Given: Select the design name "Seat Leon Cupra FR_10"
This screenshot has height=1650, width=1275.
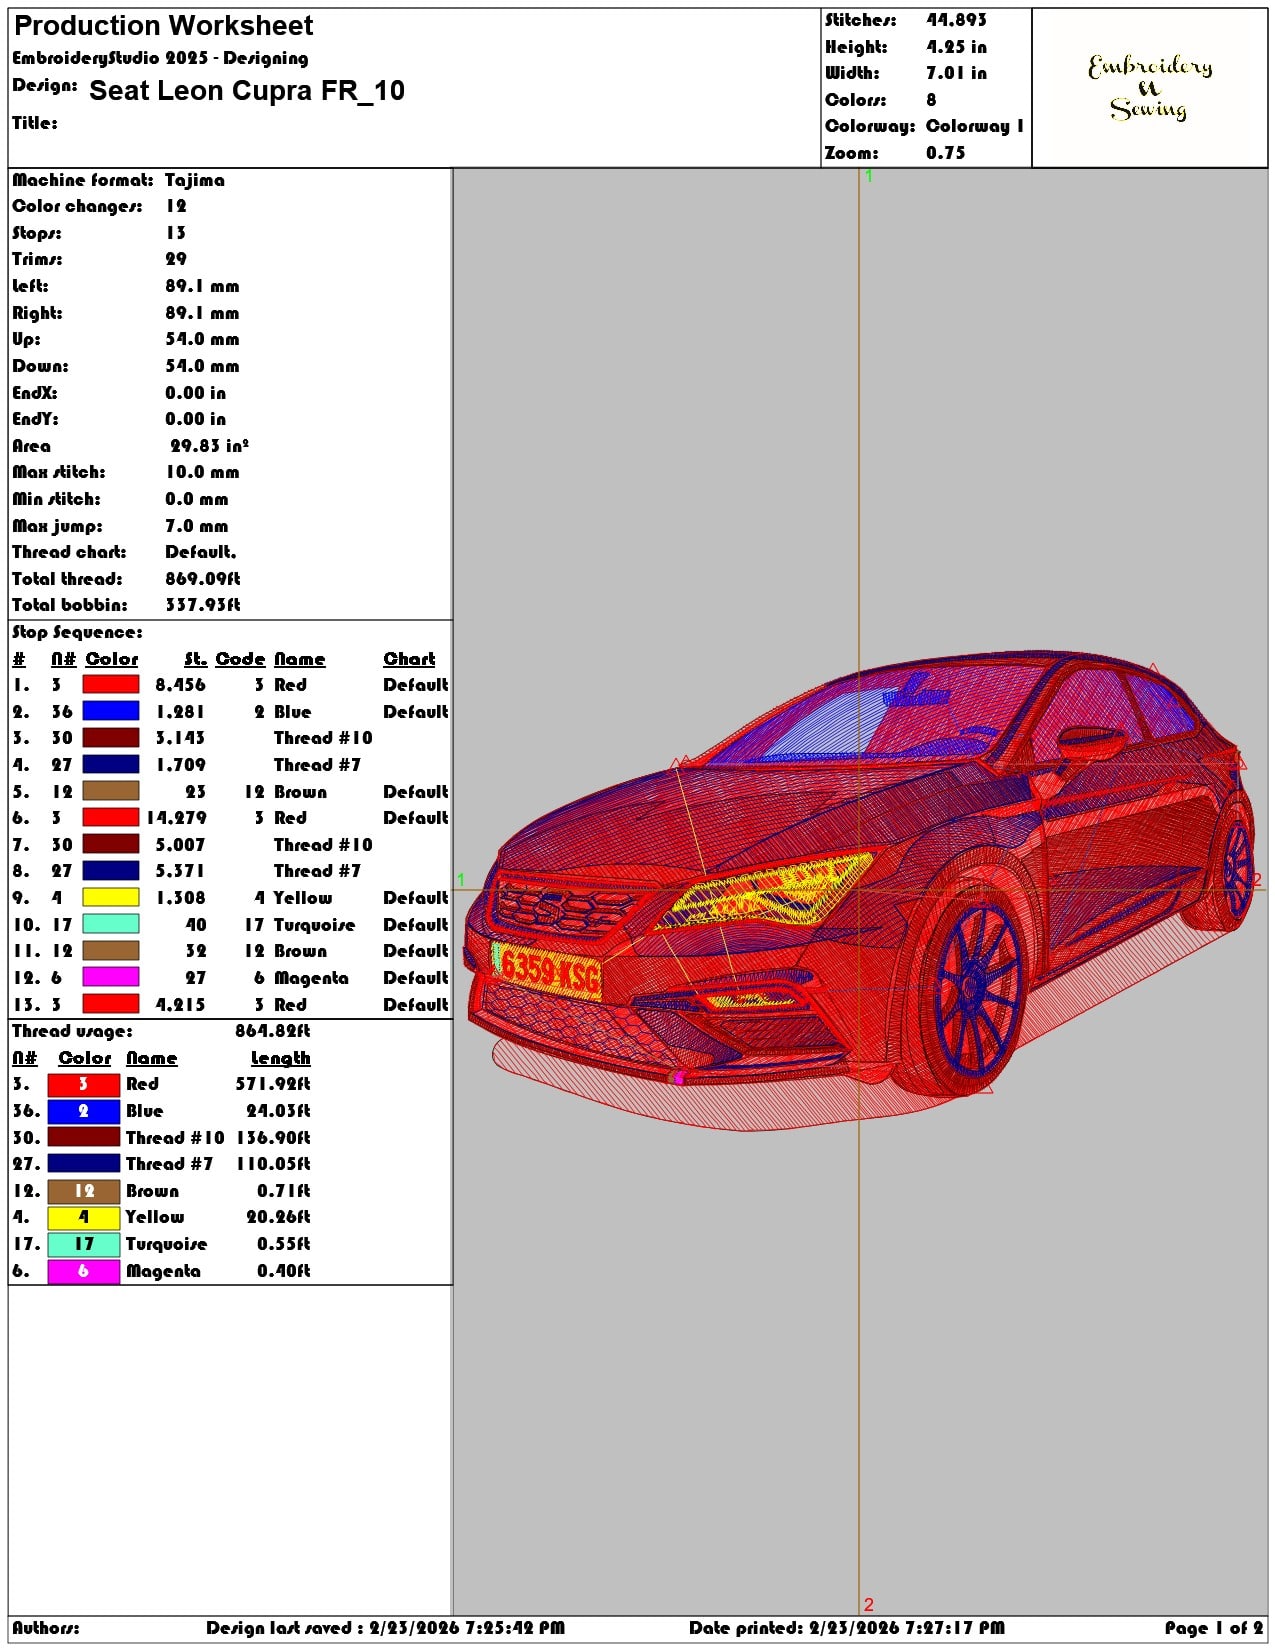Looking at the screenshot, I should [x=247, y=91].
